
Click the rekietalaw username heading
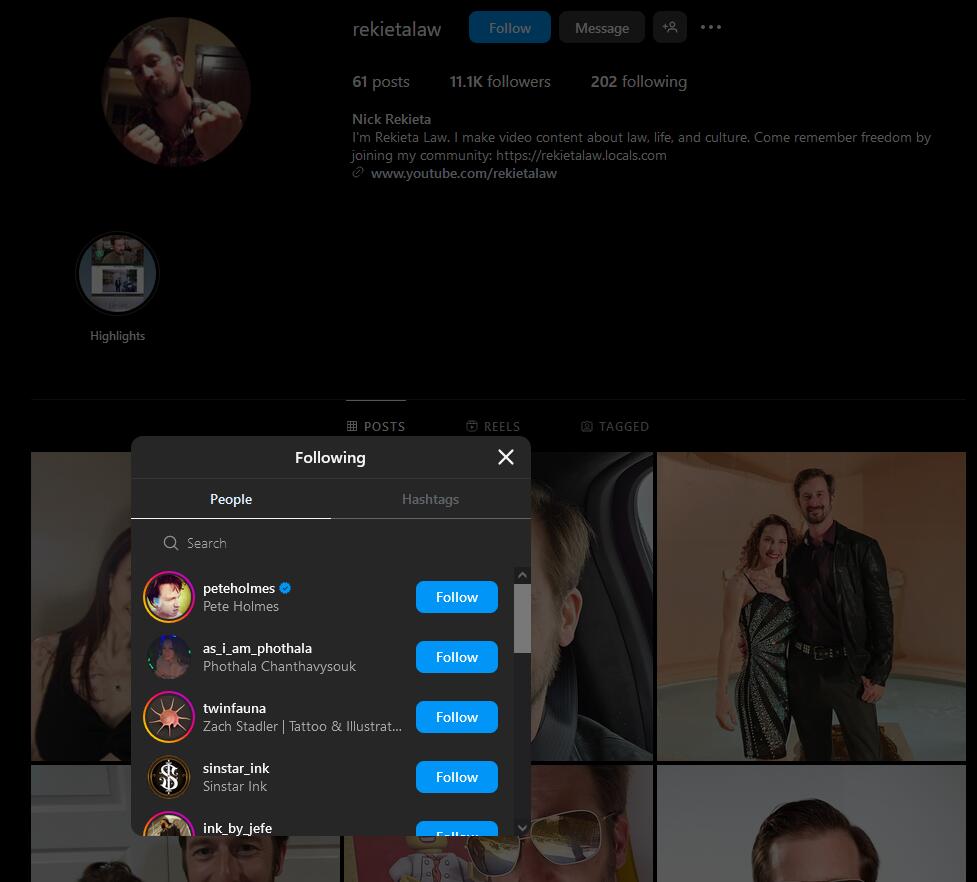(x=396, y=29)
